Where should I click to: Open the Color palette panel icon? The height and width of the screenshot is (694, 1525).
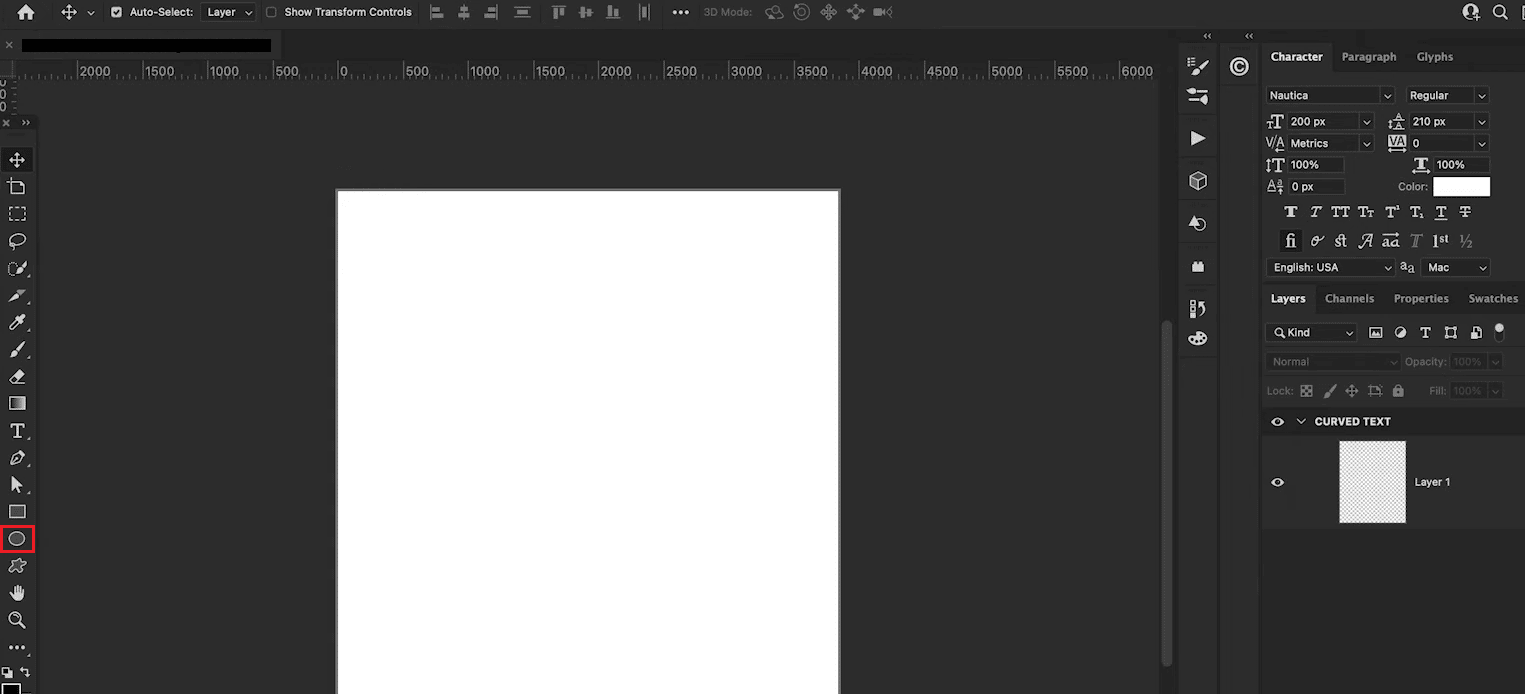(x=1198, y=339)
